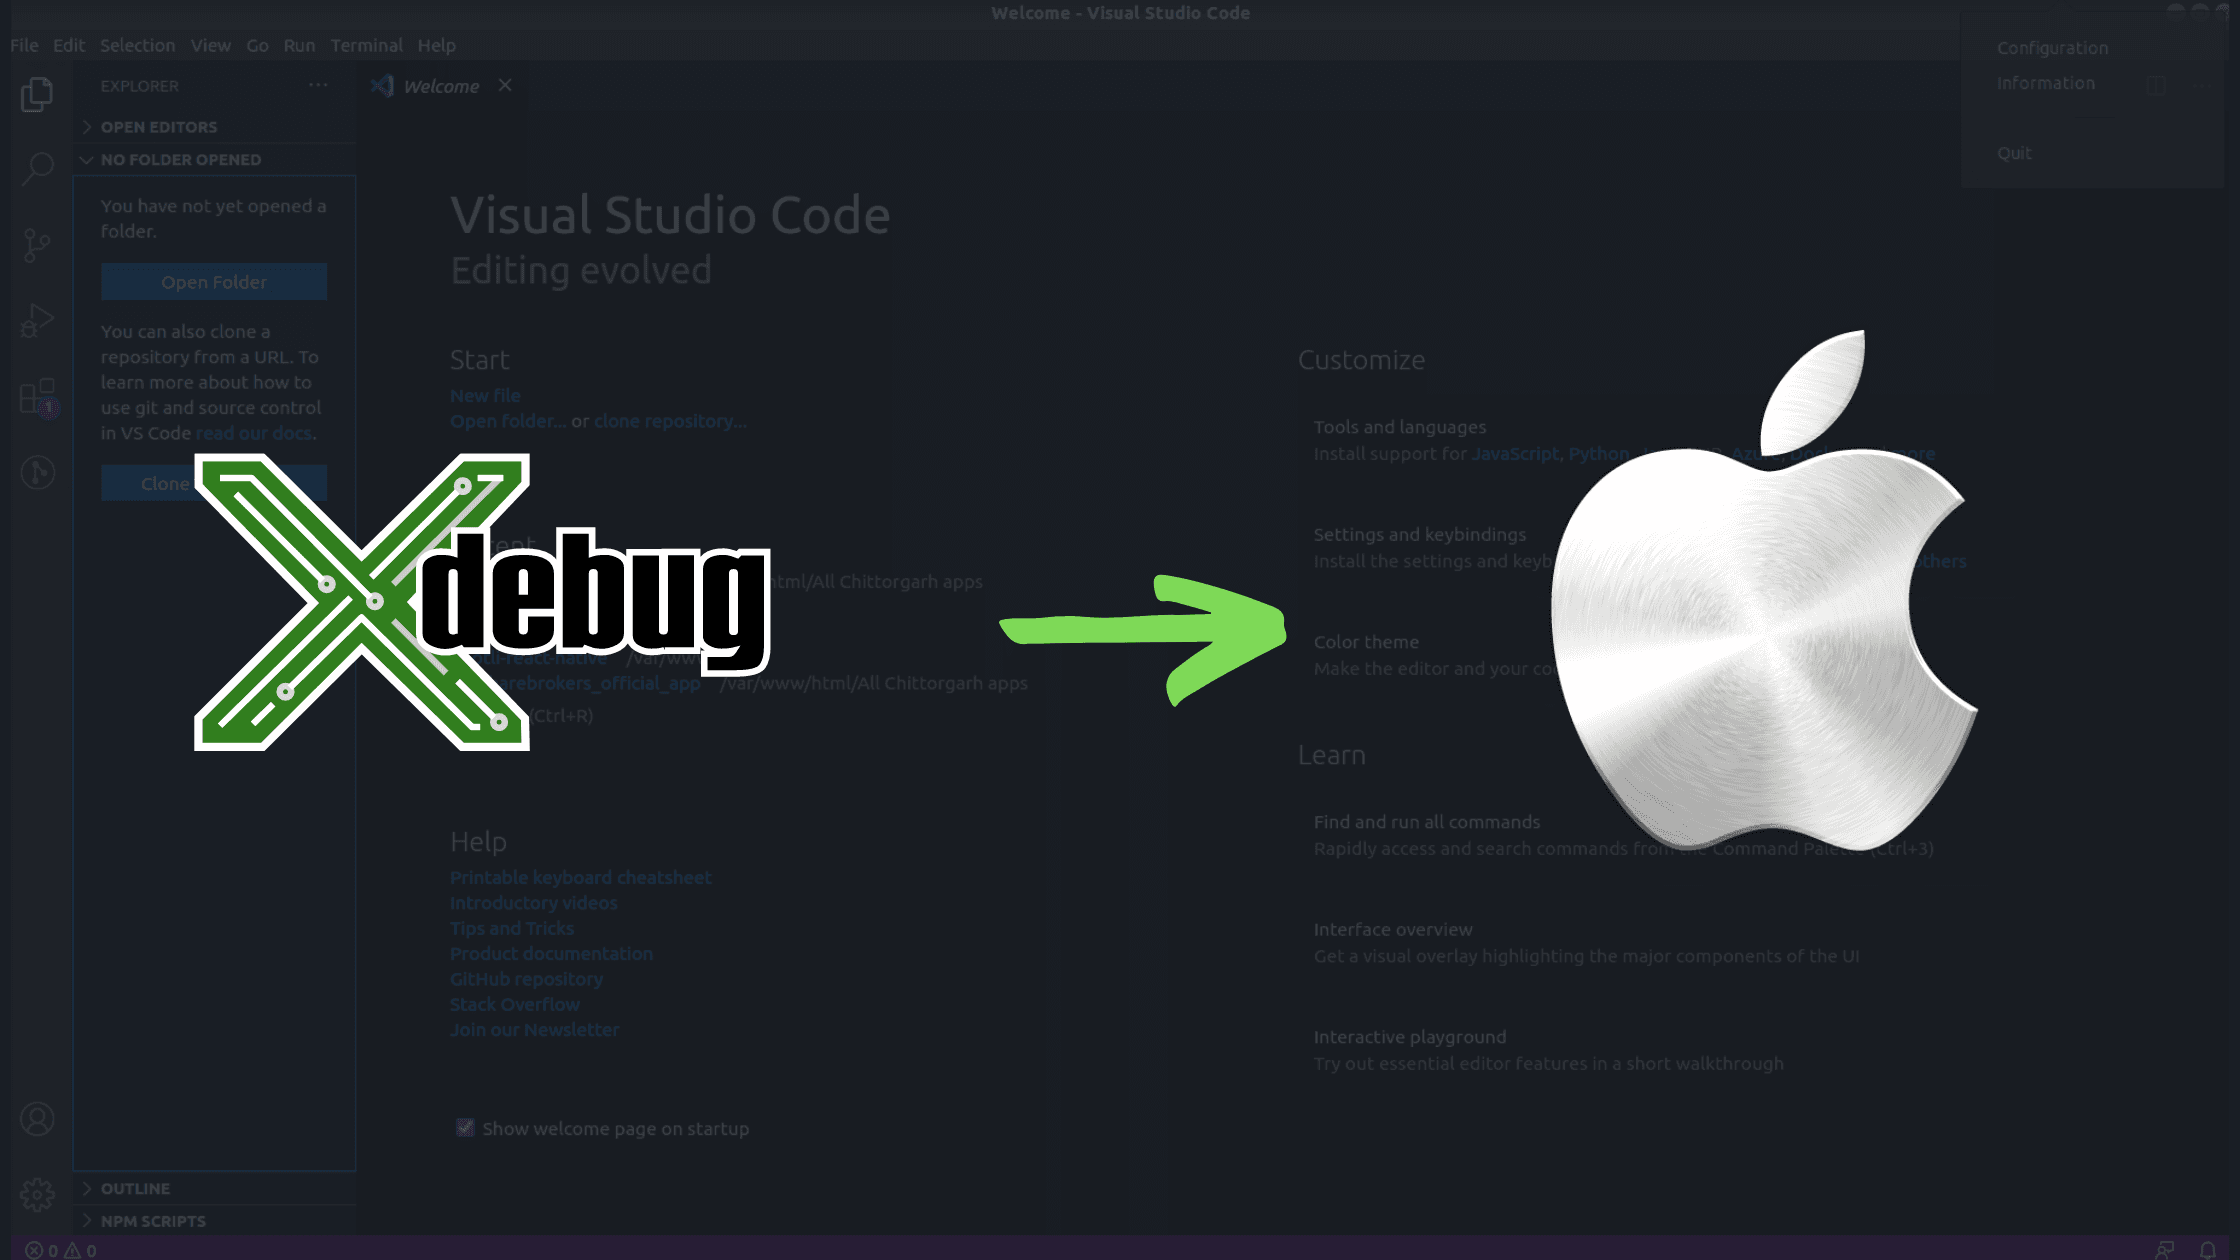Open the Explorer view in activity bar
2240x1260 pixels.
click(x=37, y=95)
